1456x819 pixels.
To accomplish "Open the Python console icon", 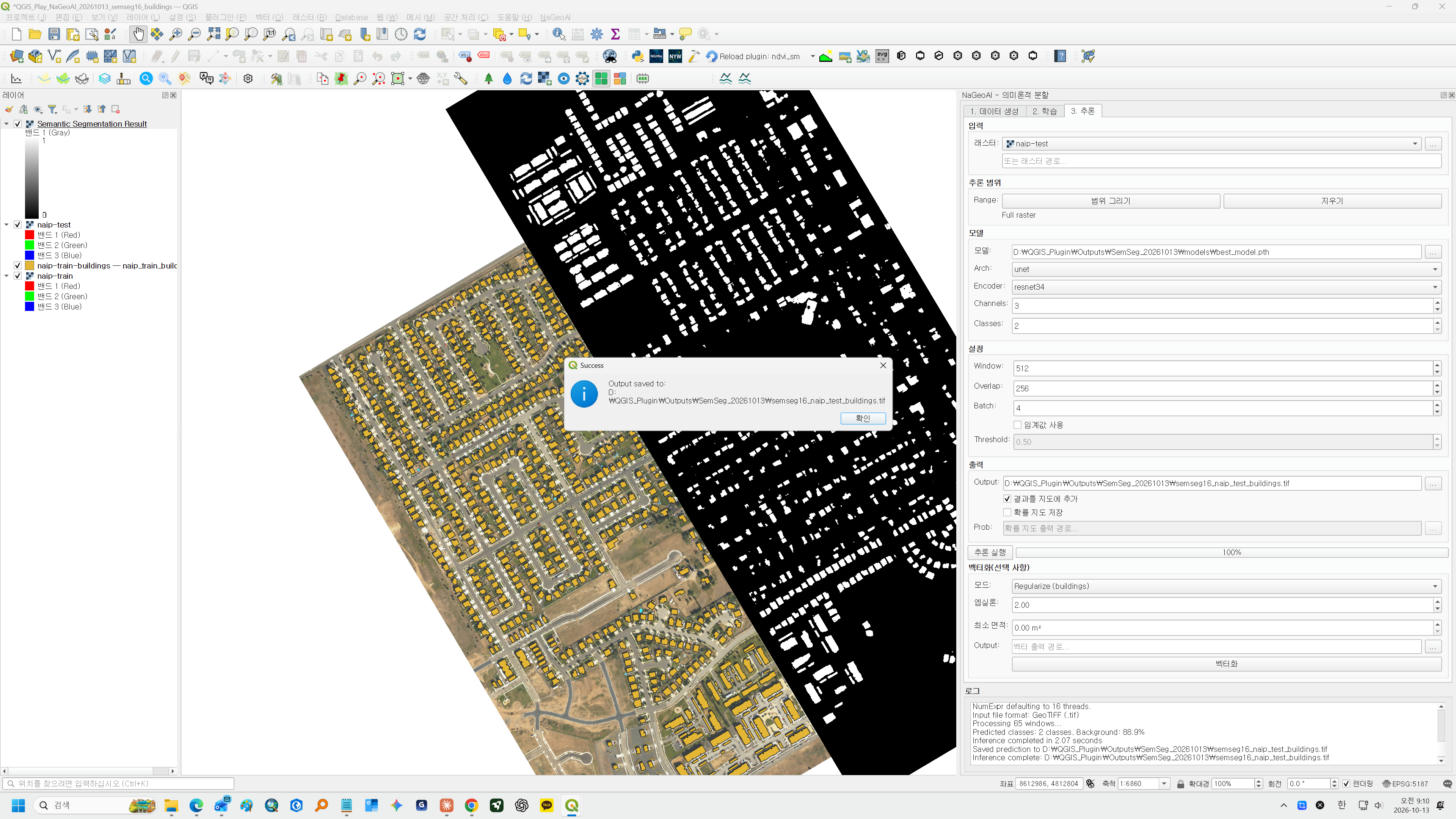I will [x=637, y=56].
